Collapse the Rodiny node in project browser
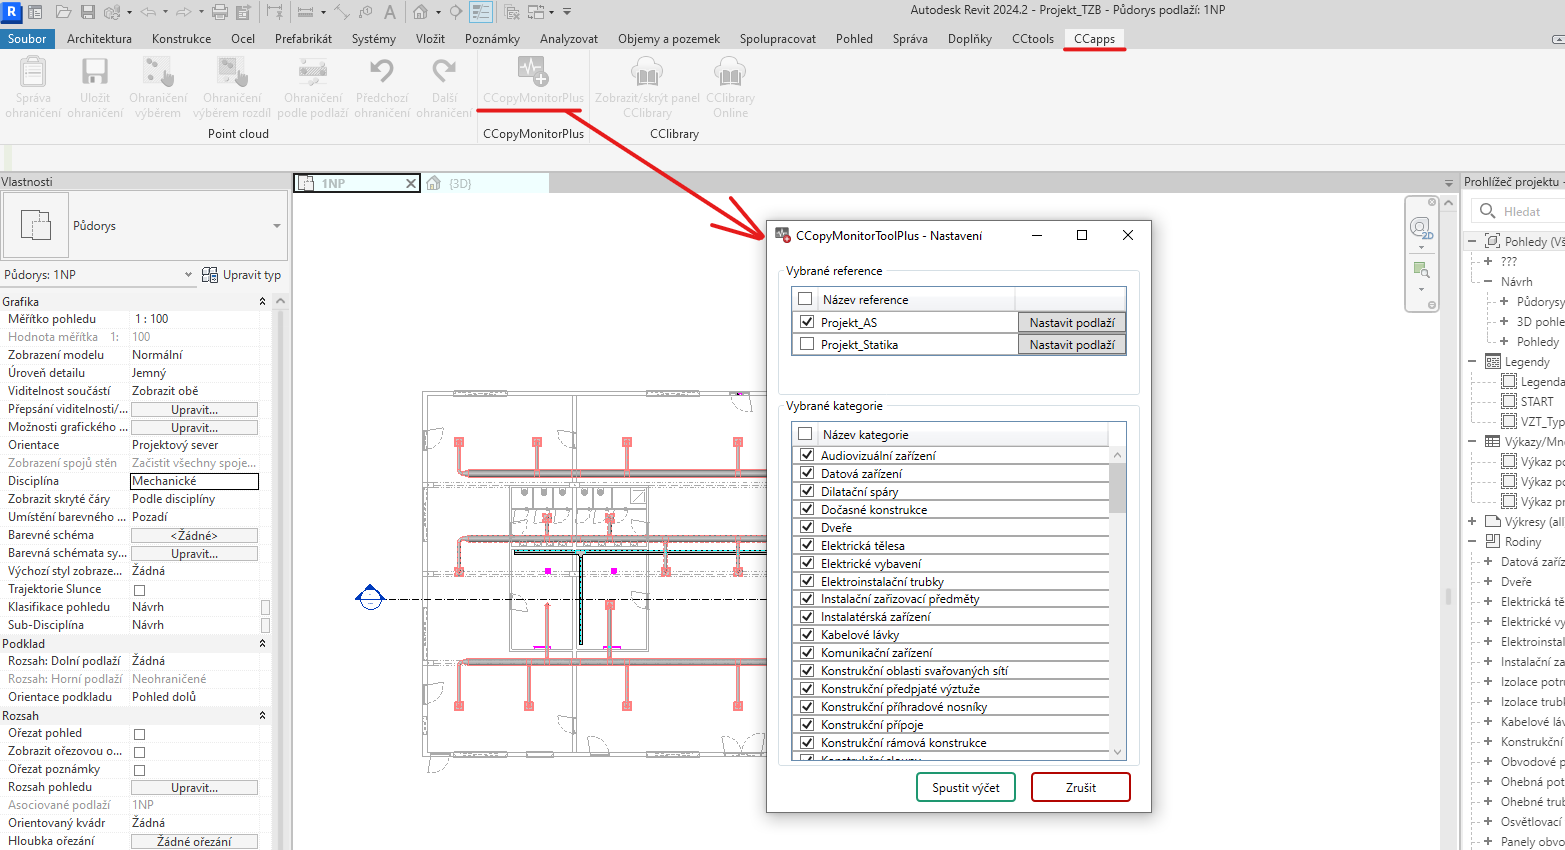The height and width of the screenshot is (850, 1565). click(1472, 541)
